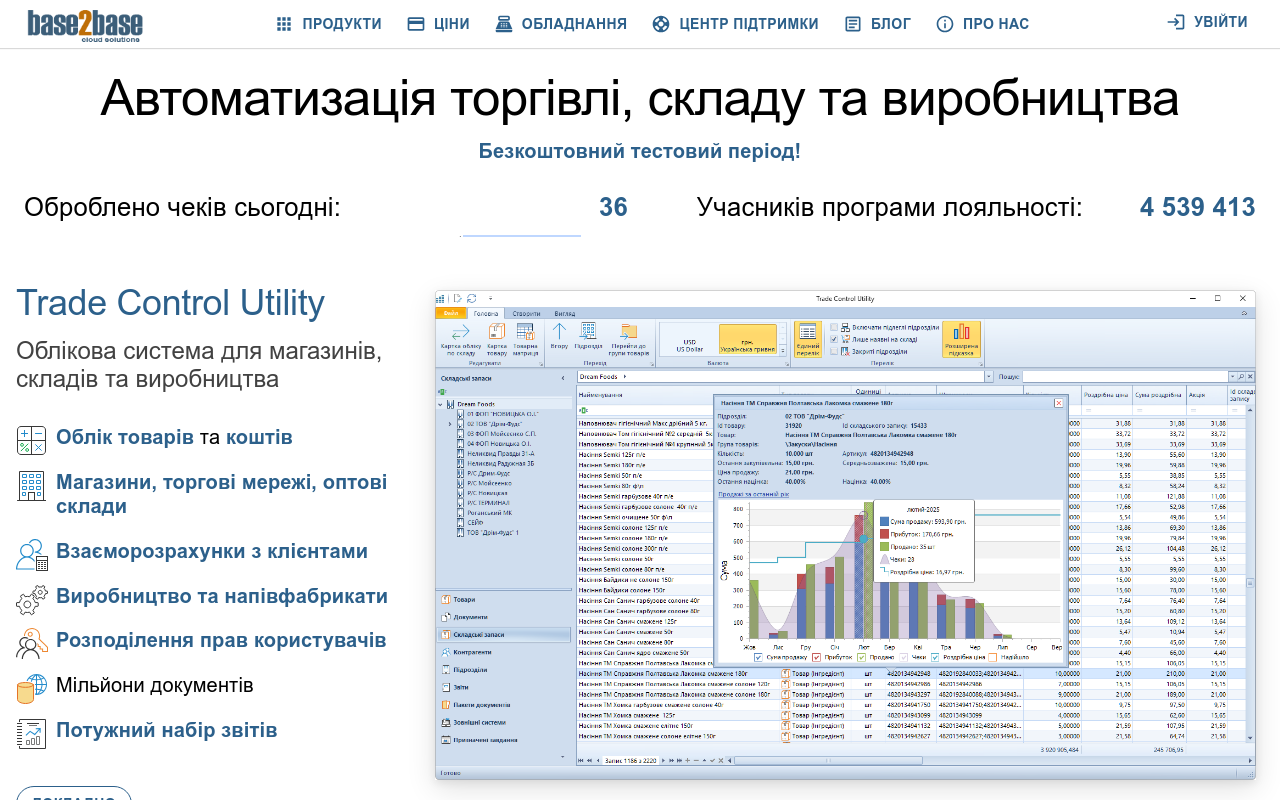Go to the Ціни page

(x=438, y=24)
